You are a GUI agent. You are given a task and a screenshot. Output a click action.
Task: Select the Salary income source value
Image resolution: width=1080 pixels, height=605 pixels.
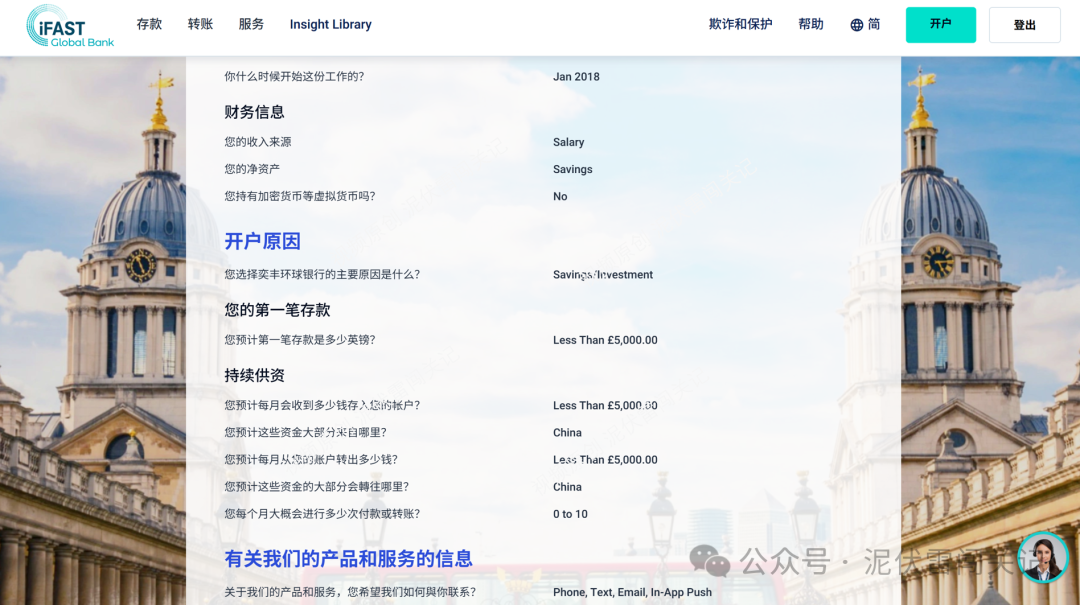(x=568, y=142)
